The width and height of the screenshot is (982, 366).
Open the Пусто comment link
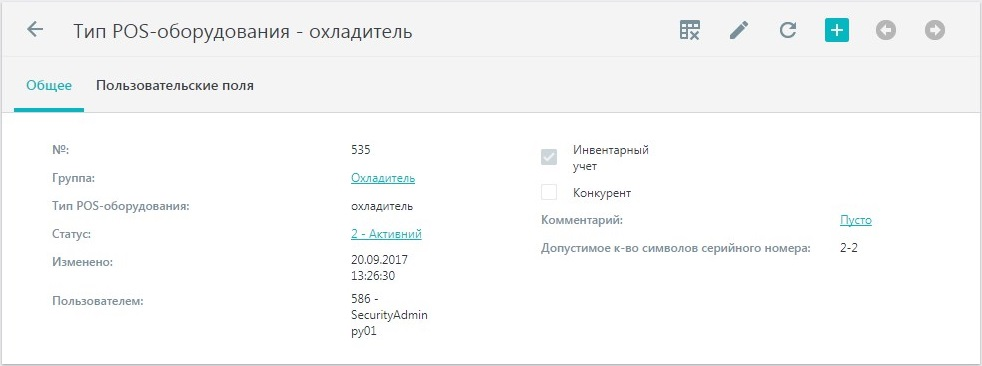(x=855, y=220)
